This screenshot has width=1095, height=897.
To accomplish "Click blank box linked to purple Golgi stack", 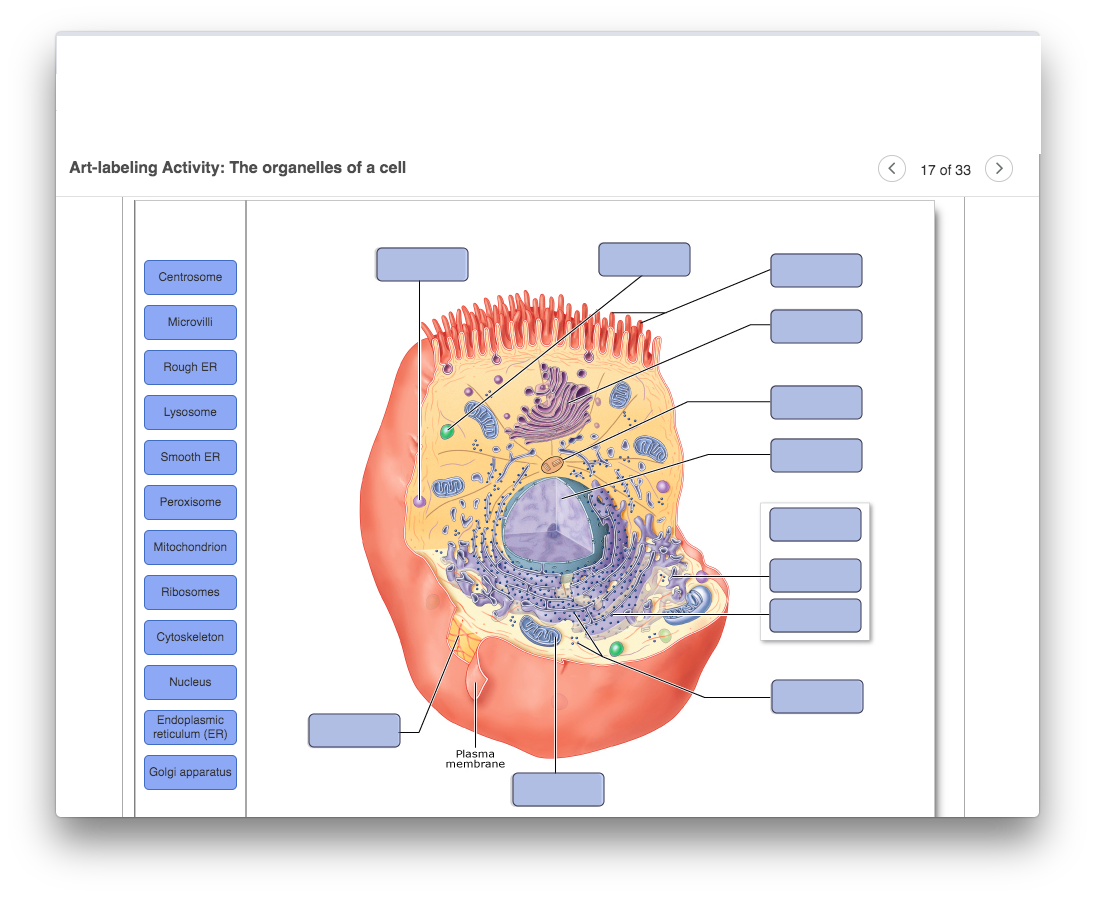I will coord(816,326).
